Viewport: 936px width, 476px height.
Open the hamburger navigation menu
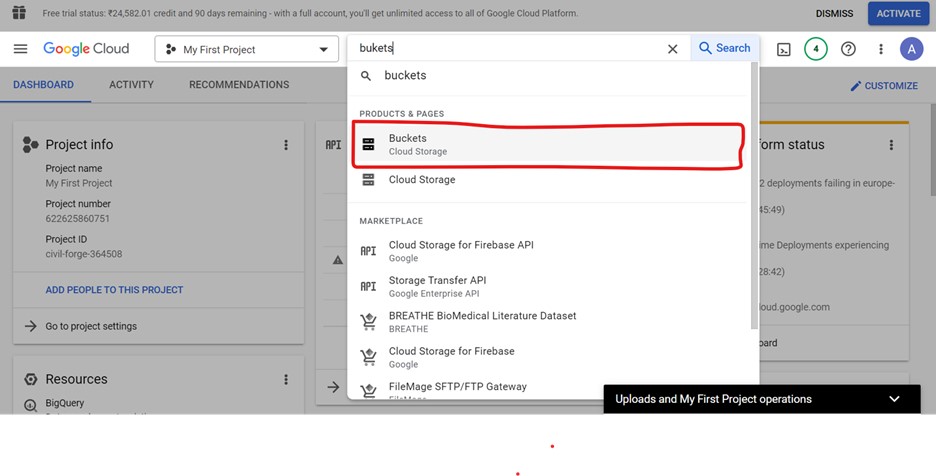click(x=20, y=49)
